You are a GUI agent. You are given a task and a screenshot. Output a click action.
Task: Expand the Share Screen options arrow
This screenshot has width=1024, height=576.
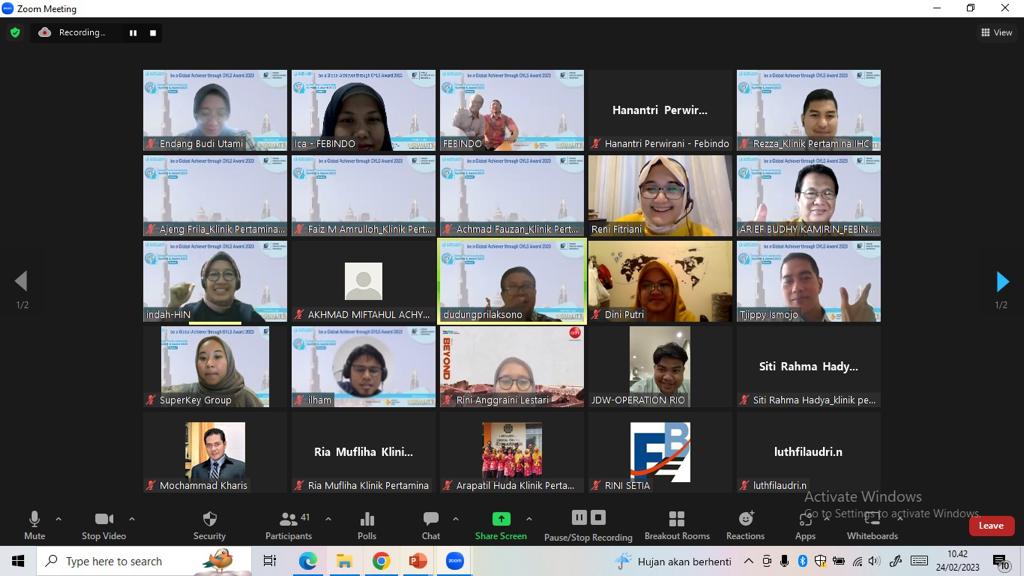tap(529, 519)
